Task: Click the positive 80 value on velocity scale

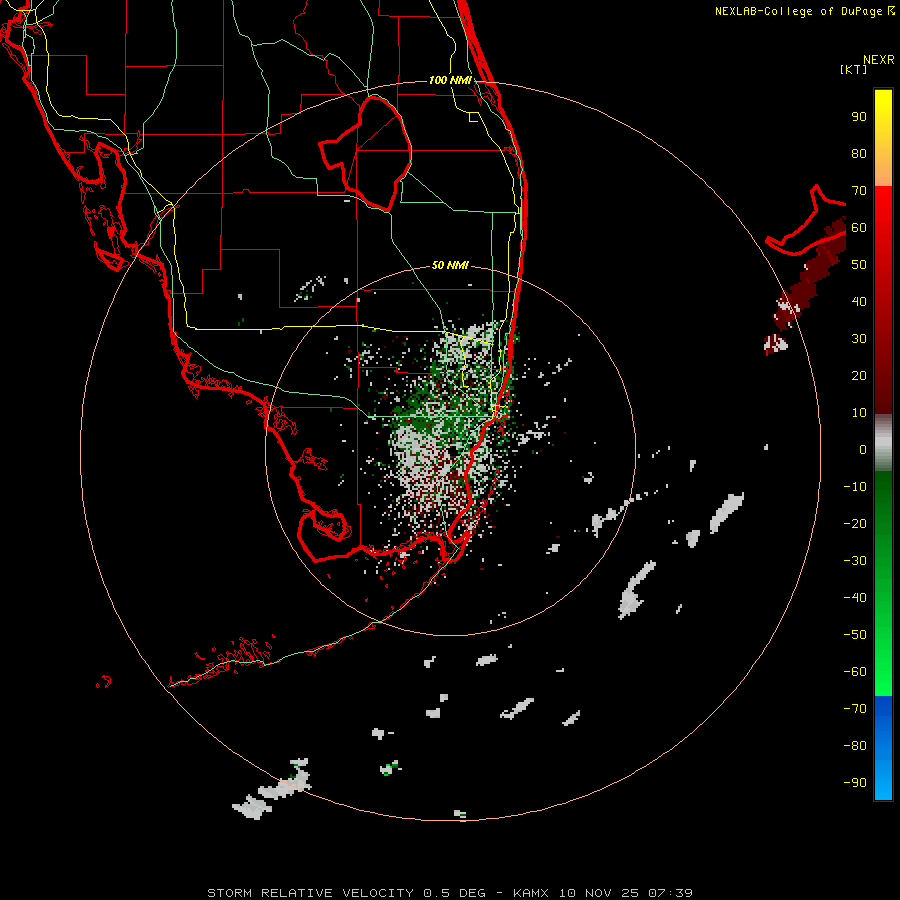Action: [859, 154]
